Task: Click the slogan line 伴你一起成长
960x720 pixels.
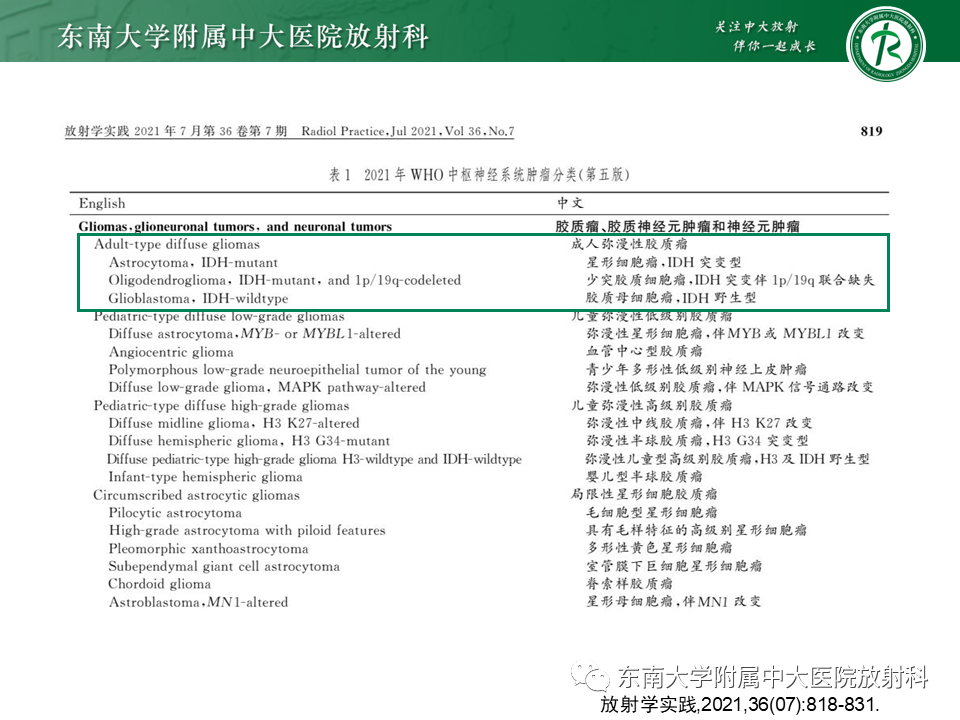Action: click(x=774, y=46)
